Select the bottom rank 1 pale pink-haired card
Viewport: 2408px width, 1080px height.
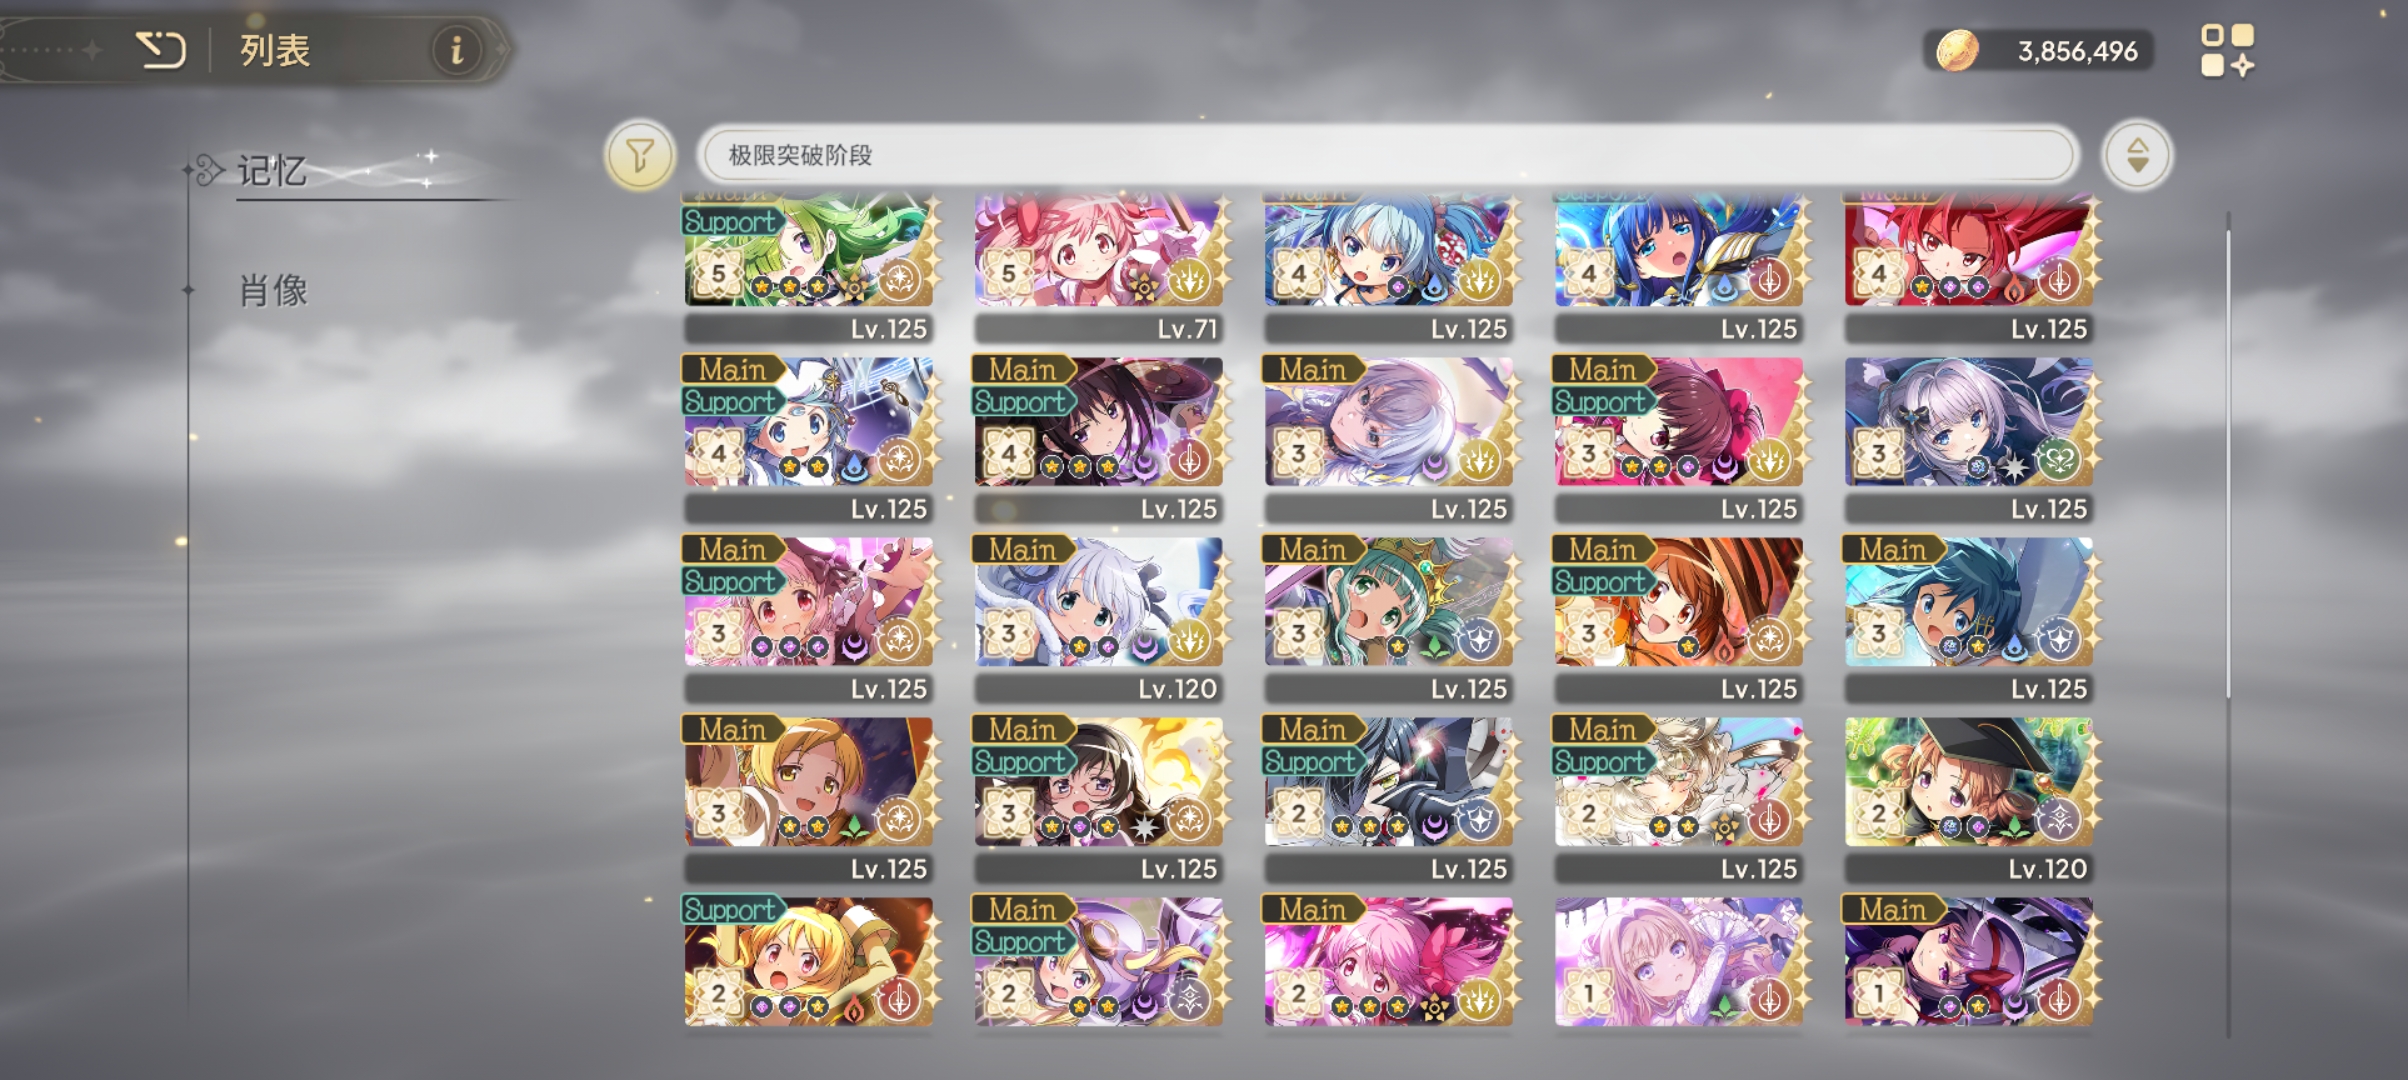(1679, 962)
